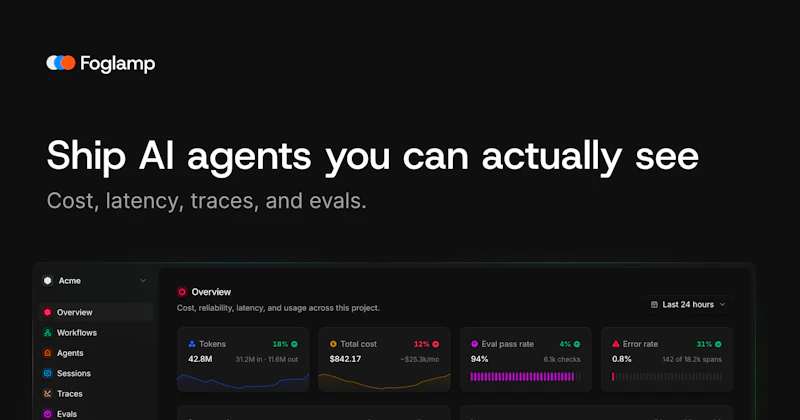Click the Total cost coin icon
800x420 pixels.
(333, 344)
